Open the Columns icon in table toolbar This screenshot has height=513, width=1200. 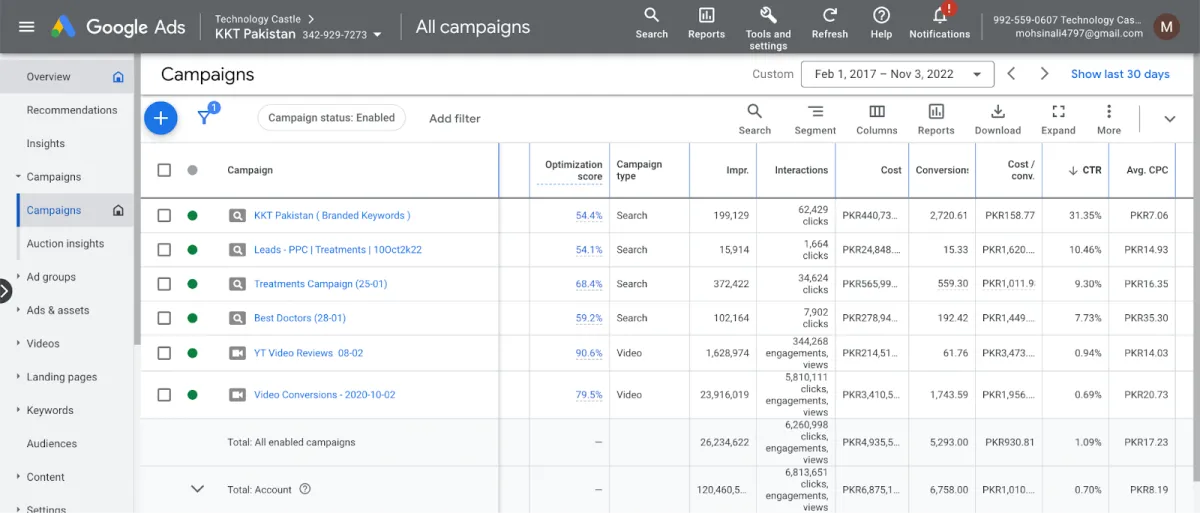click(876, 112)
